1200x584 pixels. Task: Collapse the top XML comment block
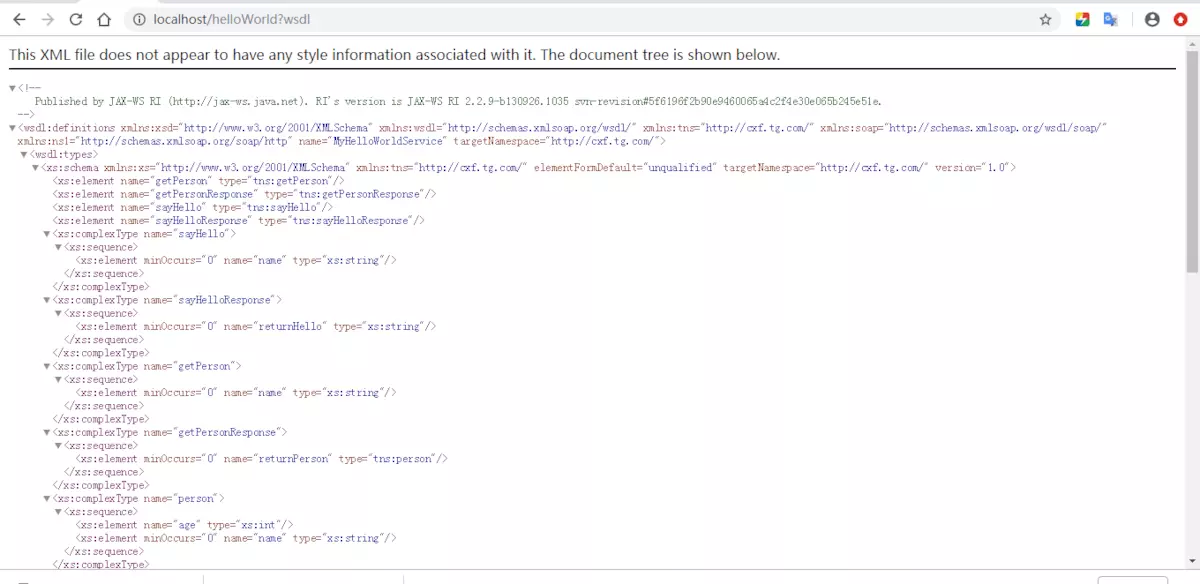click(x=13, y=89)
